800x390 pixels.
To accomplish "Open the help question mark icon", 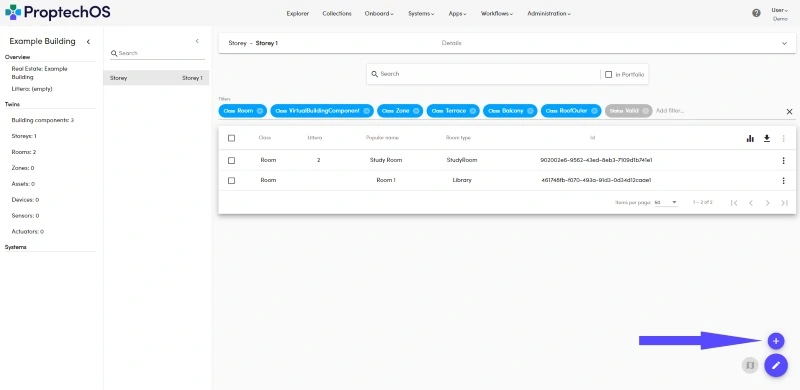I will tap(756, 13).
